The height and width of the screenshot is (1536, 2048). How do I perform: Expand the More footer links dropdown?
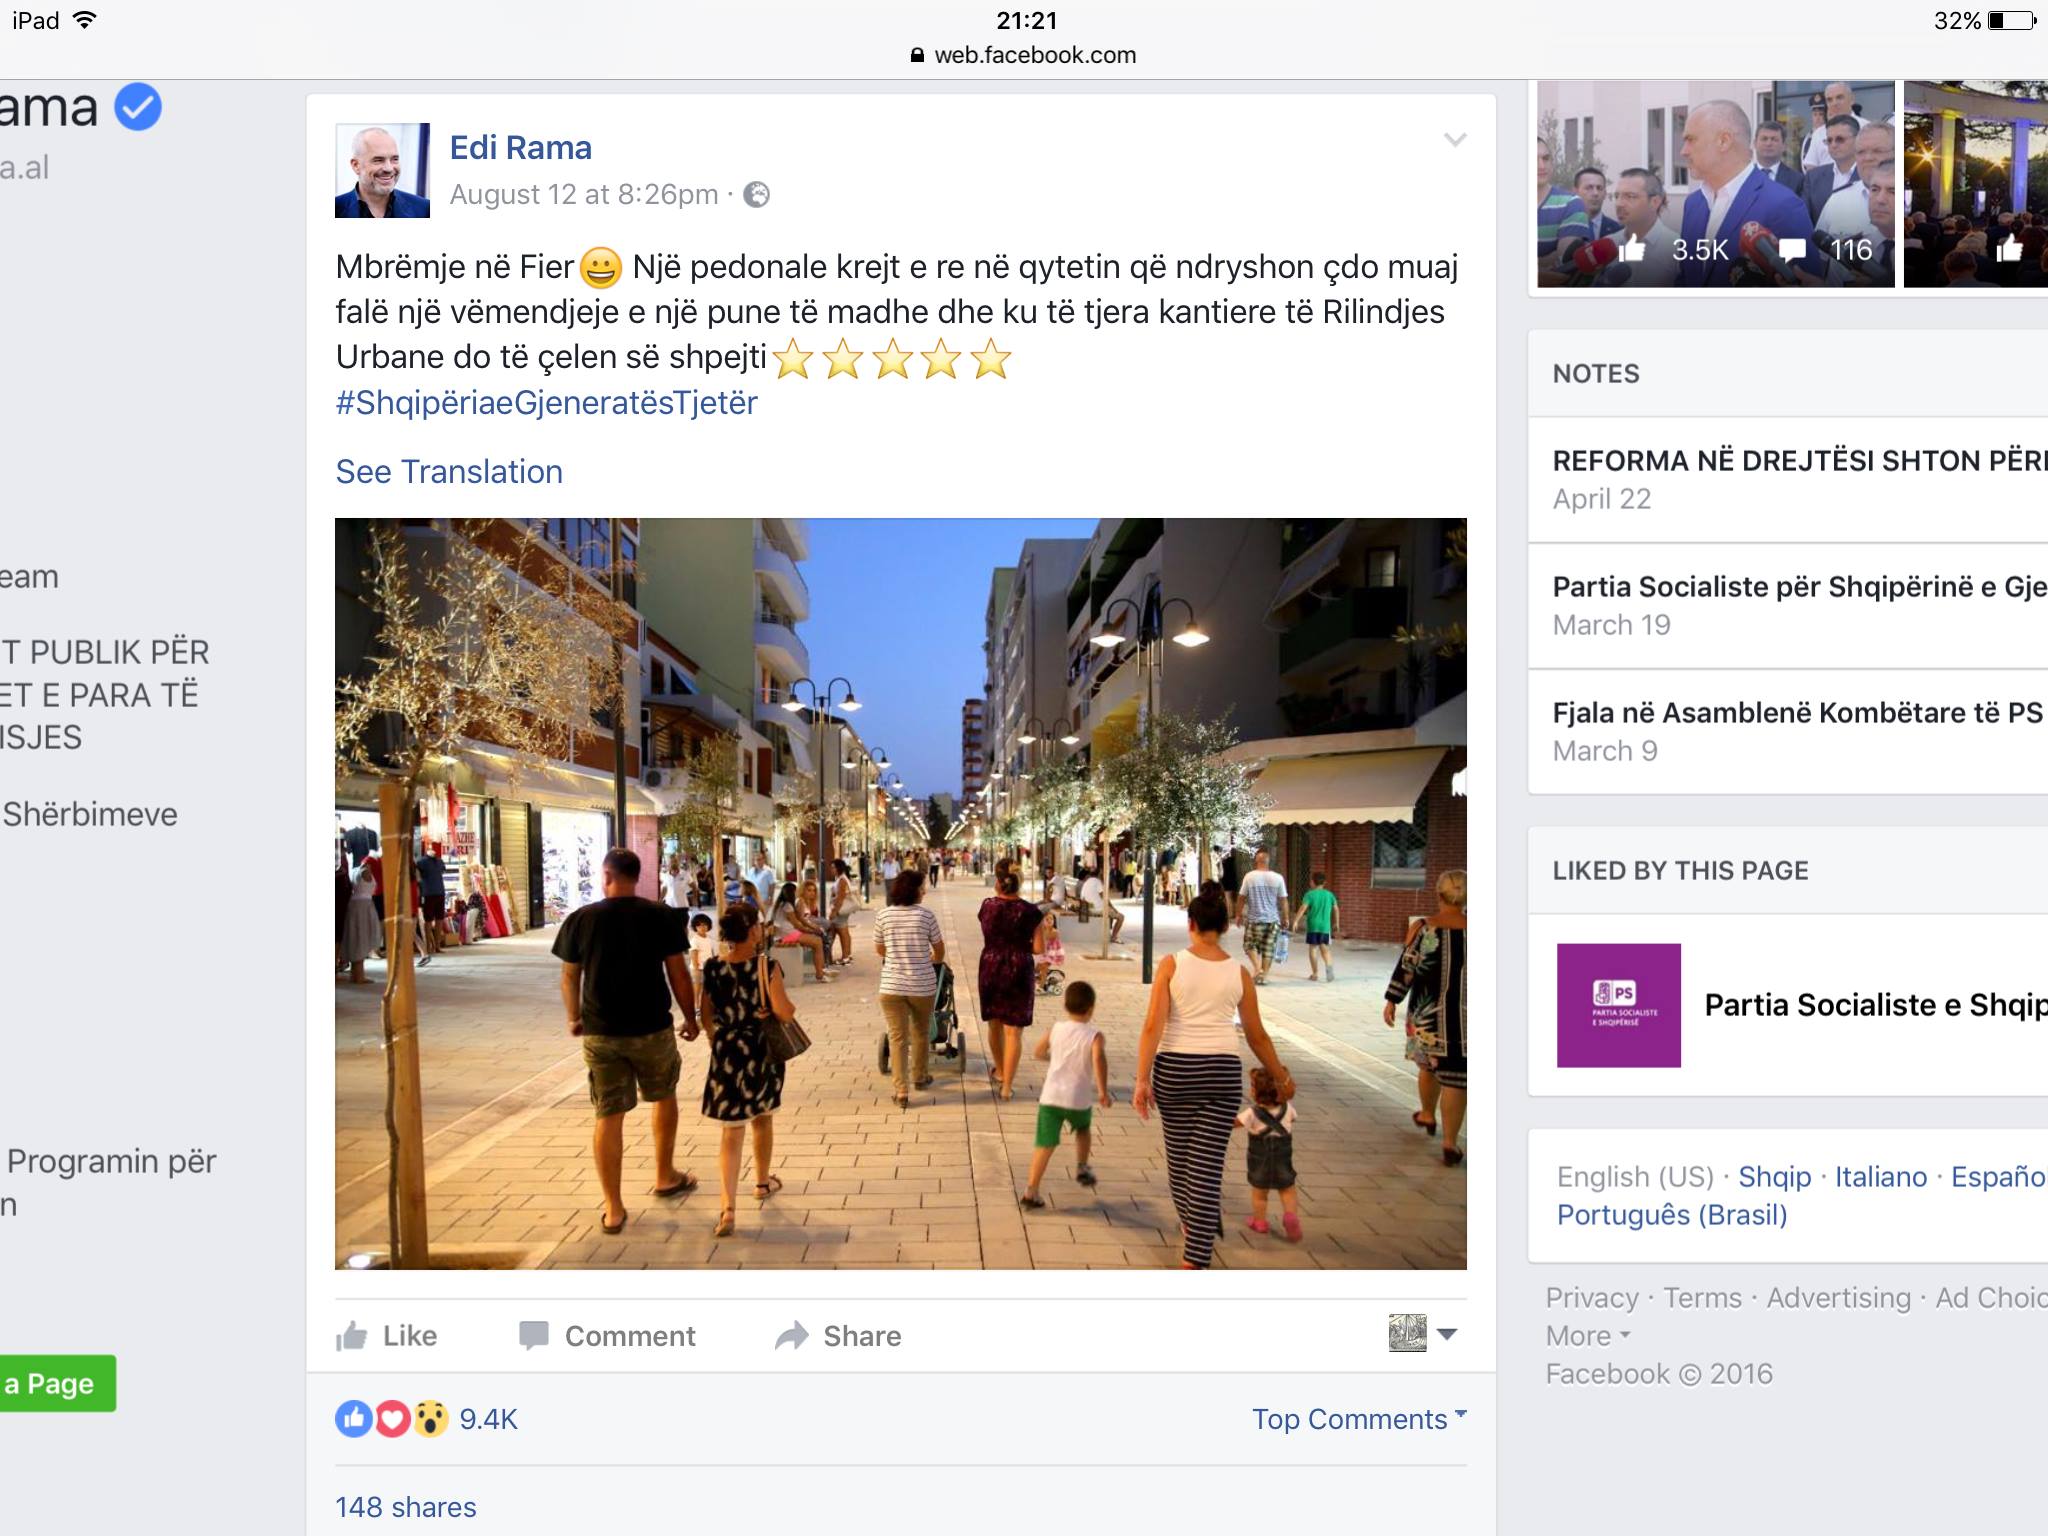click(x=1588, y=1336)
